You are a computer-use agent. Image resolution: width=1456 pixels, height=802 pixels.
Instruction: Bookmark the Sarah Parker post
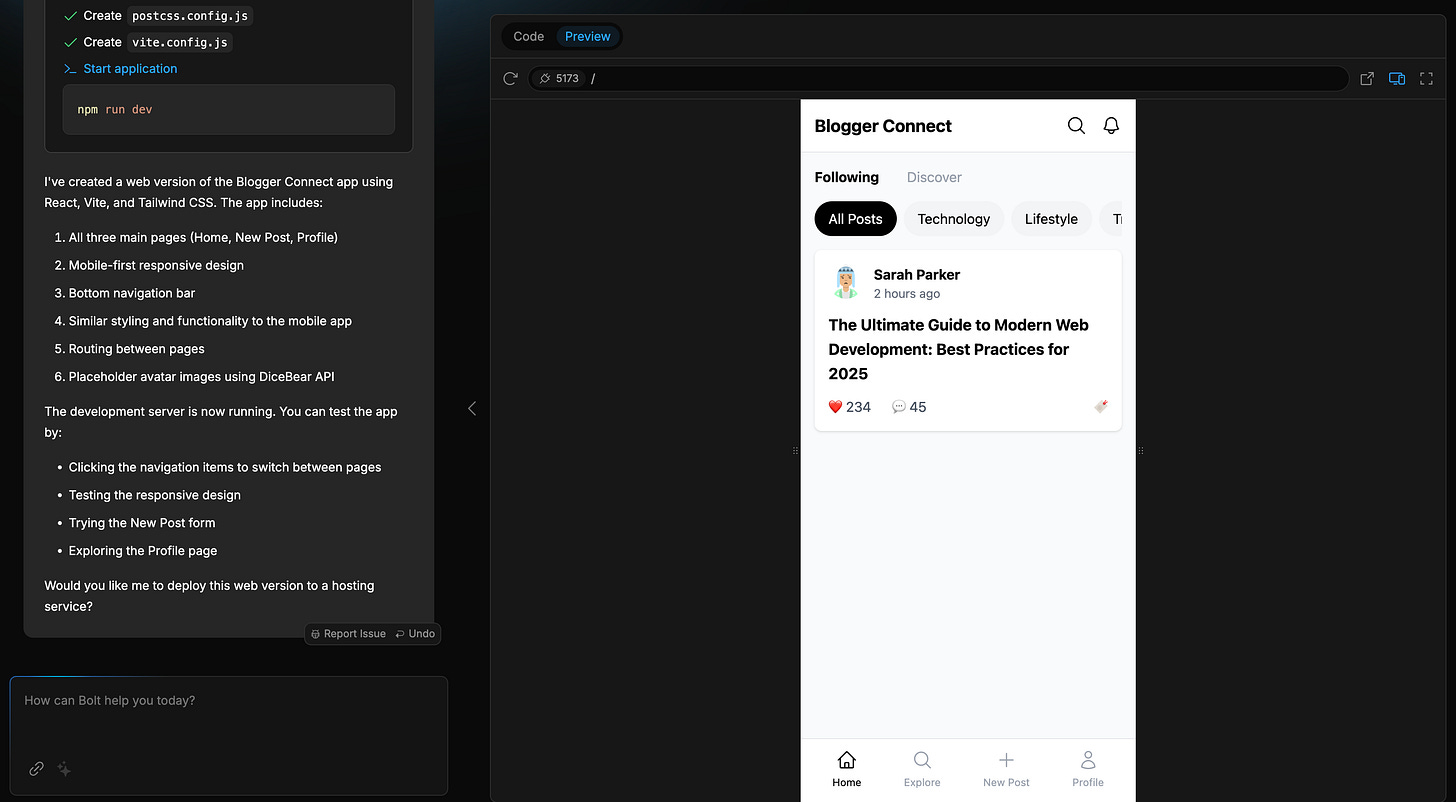1101,406
